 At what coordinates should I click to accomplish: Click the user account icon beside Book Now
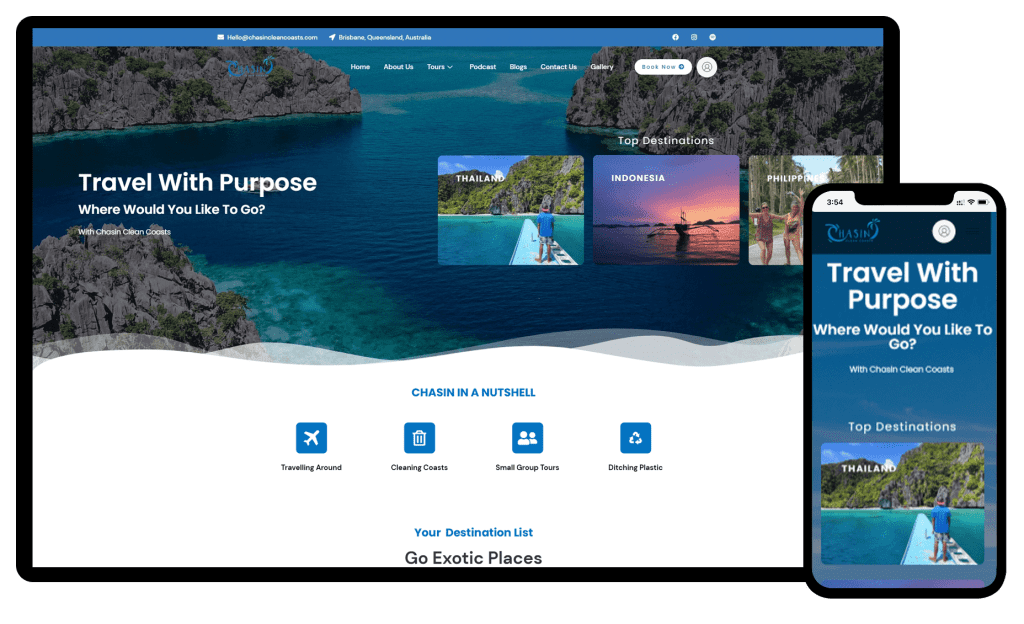pos(707,67)
